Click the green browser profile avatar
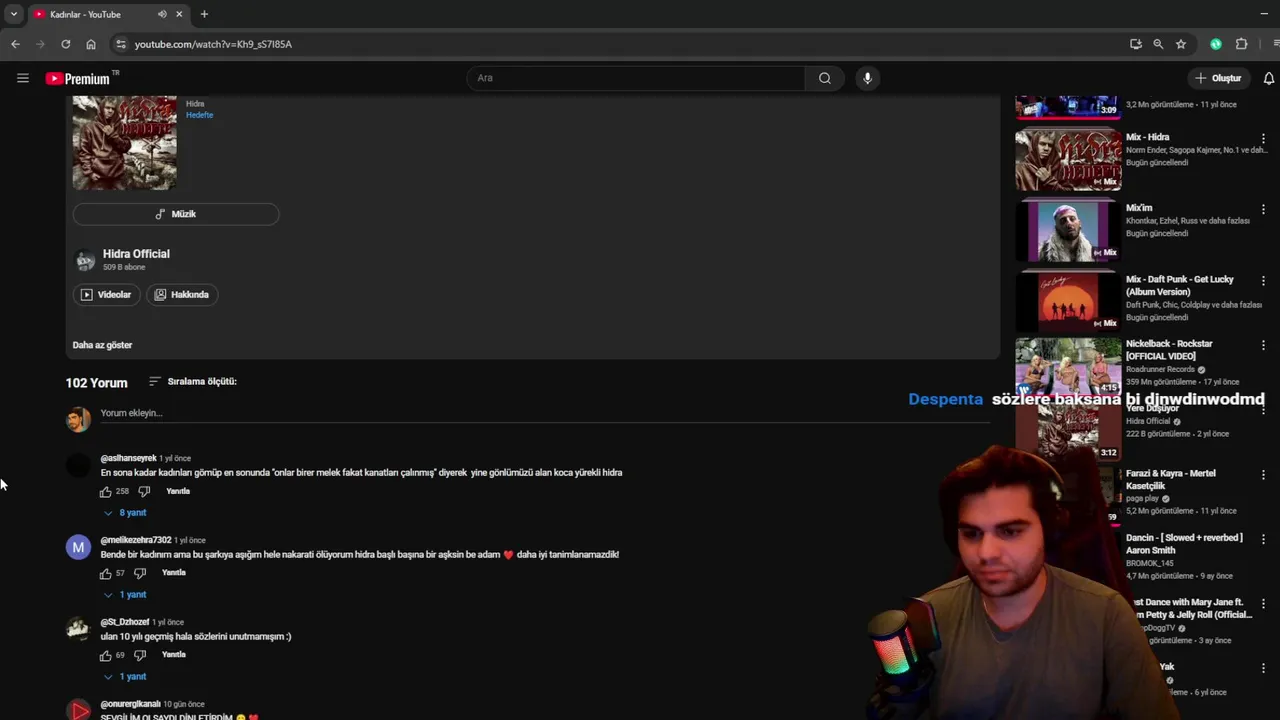The width and height of the screenshot is (1280, 720). click(1216, 44)
